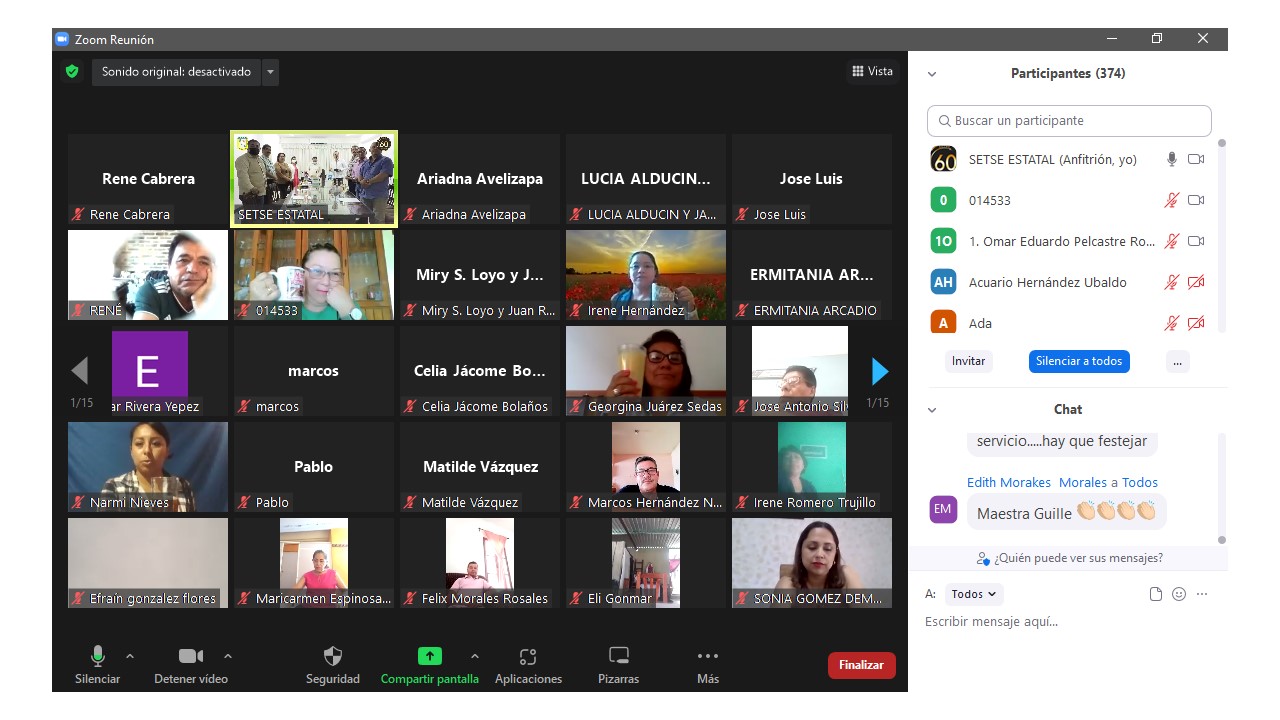Viewport: 1280px width, 720px height.
Task: Open chat more options ellipsis
Action: coord(1202,594)
